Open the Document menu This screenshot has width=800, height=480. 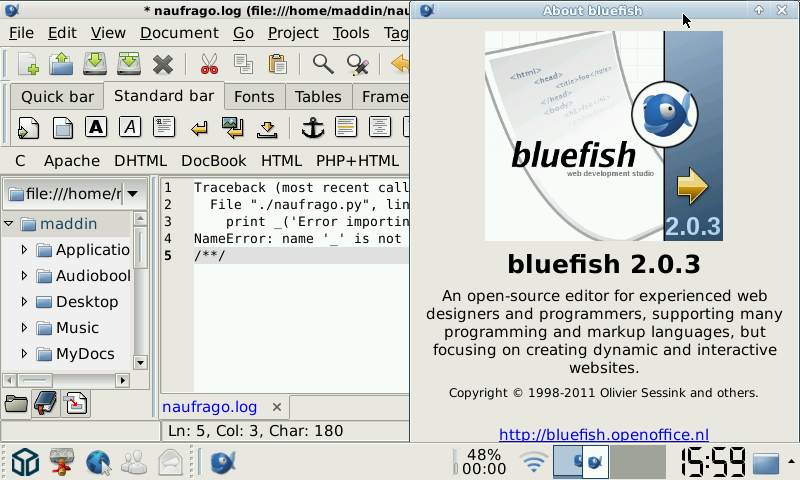click(x=179, y=33)
